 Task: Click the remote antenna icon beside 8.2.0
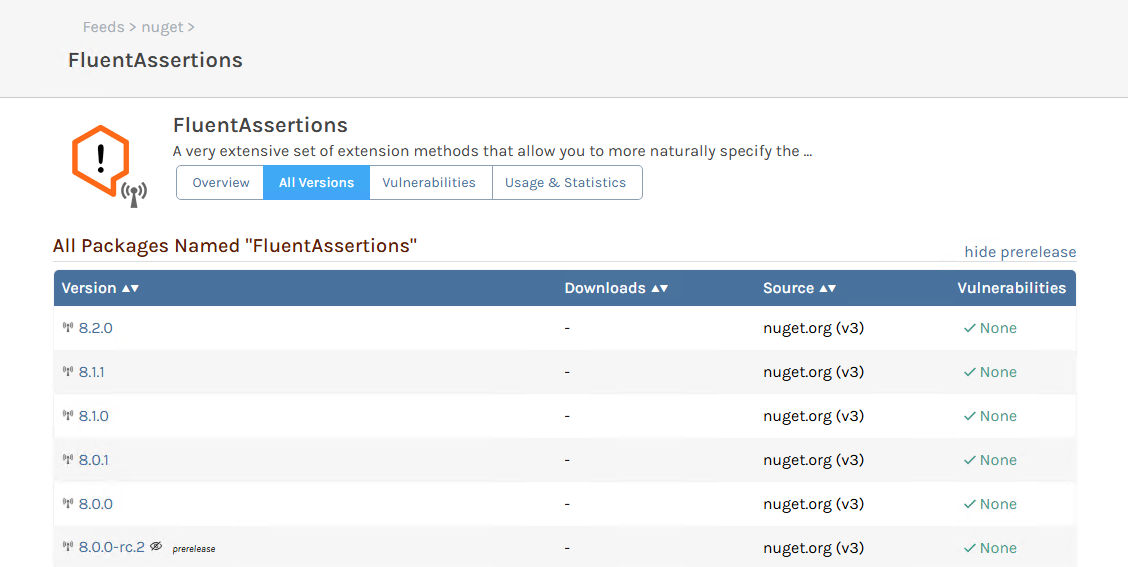click(68, 328)
